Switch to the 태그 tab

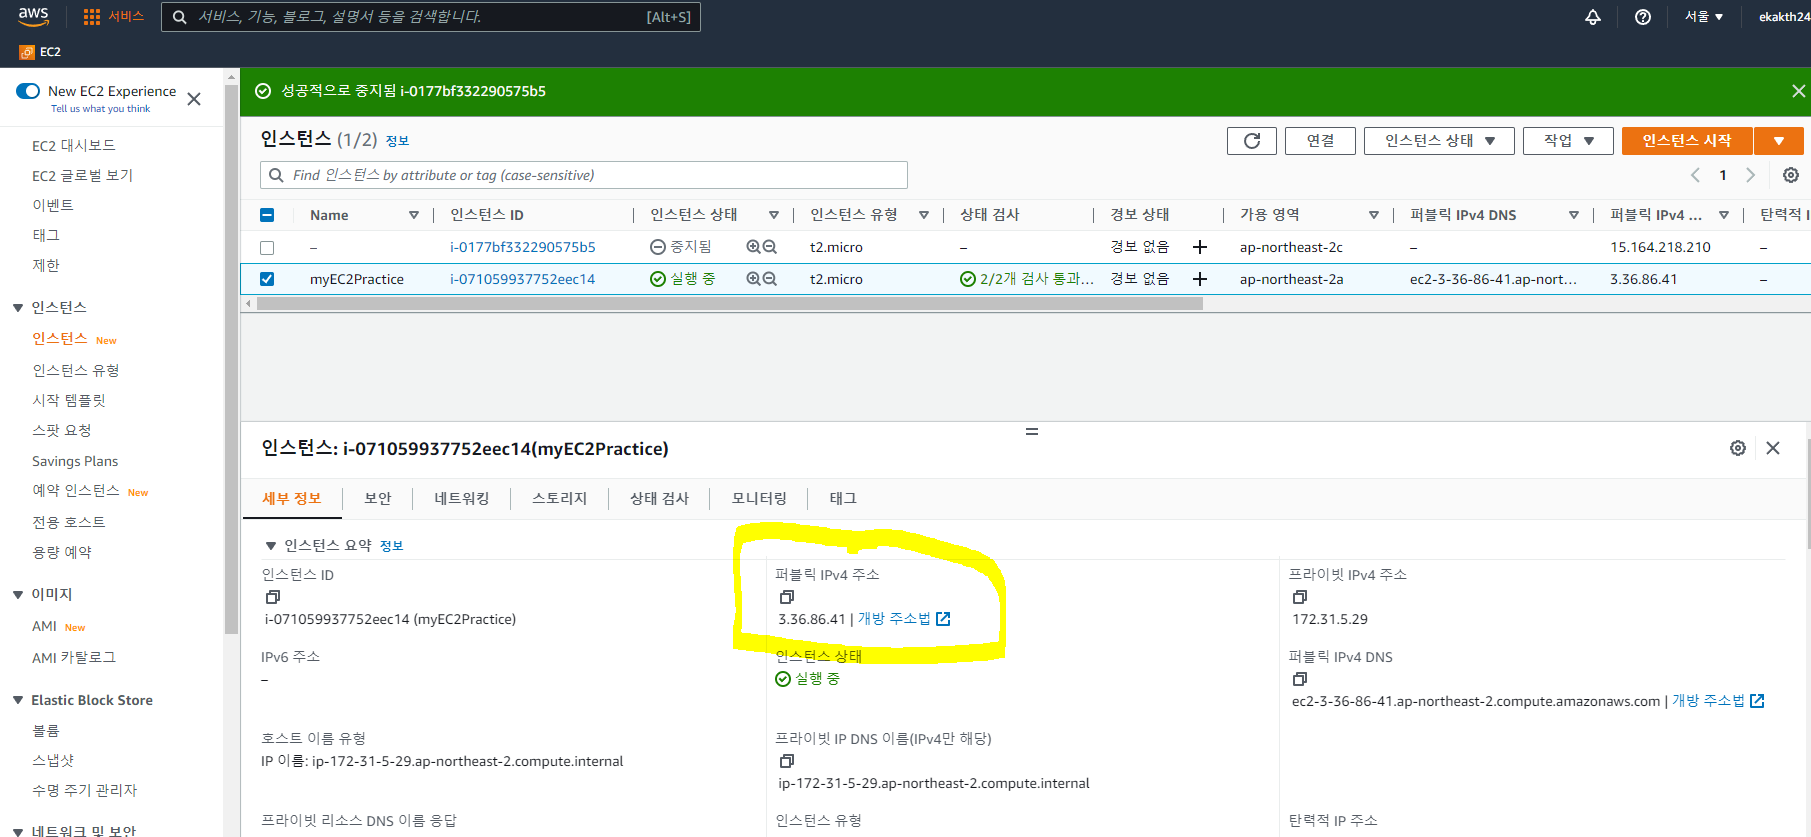click(843, 498)
